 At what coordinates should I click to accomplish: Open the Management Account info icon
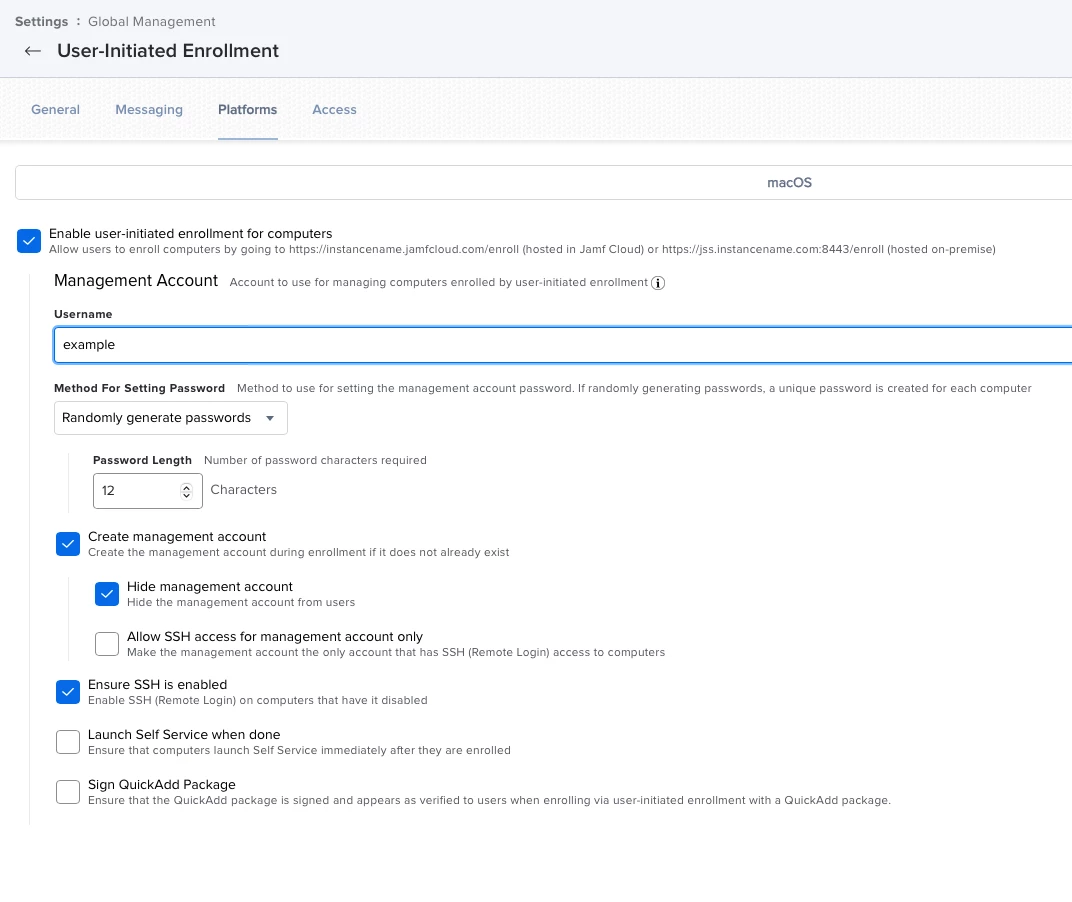pyautogui.click(x=658, y=283)
